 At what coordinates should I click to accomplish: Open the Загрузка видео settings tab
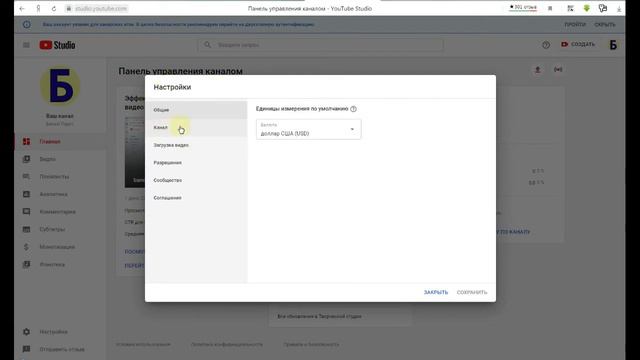(196, 145)
